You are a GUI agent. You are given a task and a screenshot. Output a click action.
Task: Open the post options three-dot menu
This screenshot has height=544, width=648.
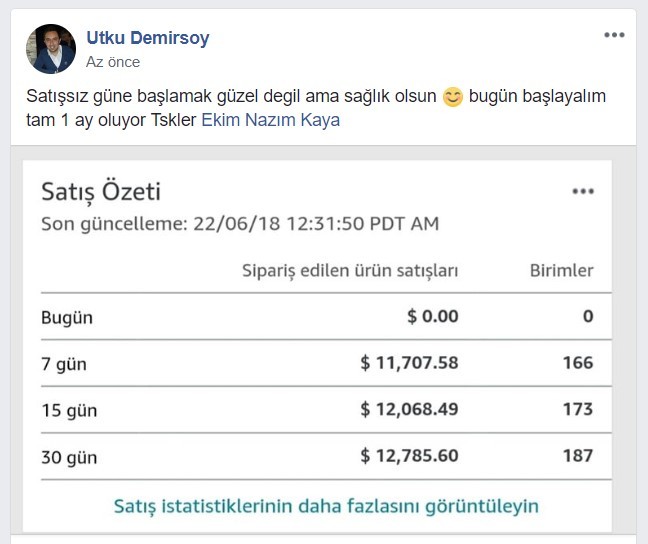point(614,35)
